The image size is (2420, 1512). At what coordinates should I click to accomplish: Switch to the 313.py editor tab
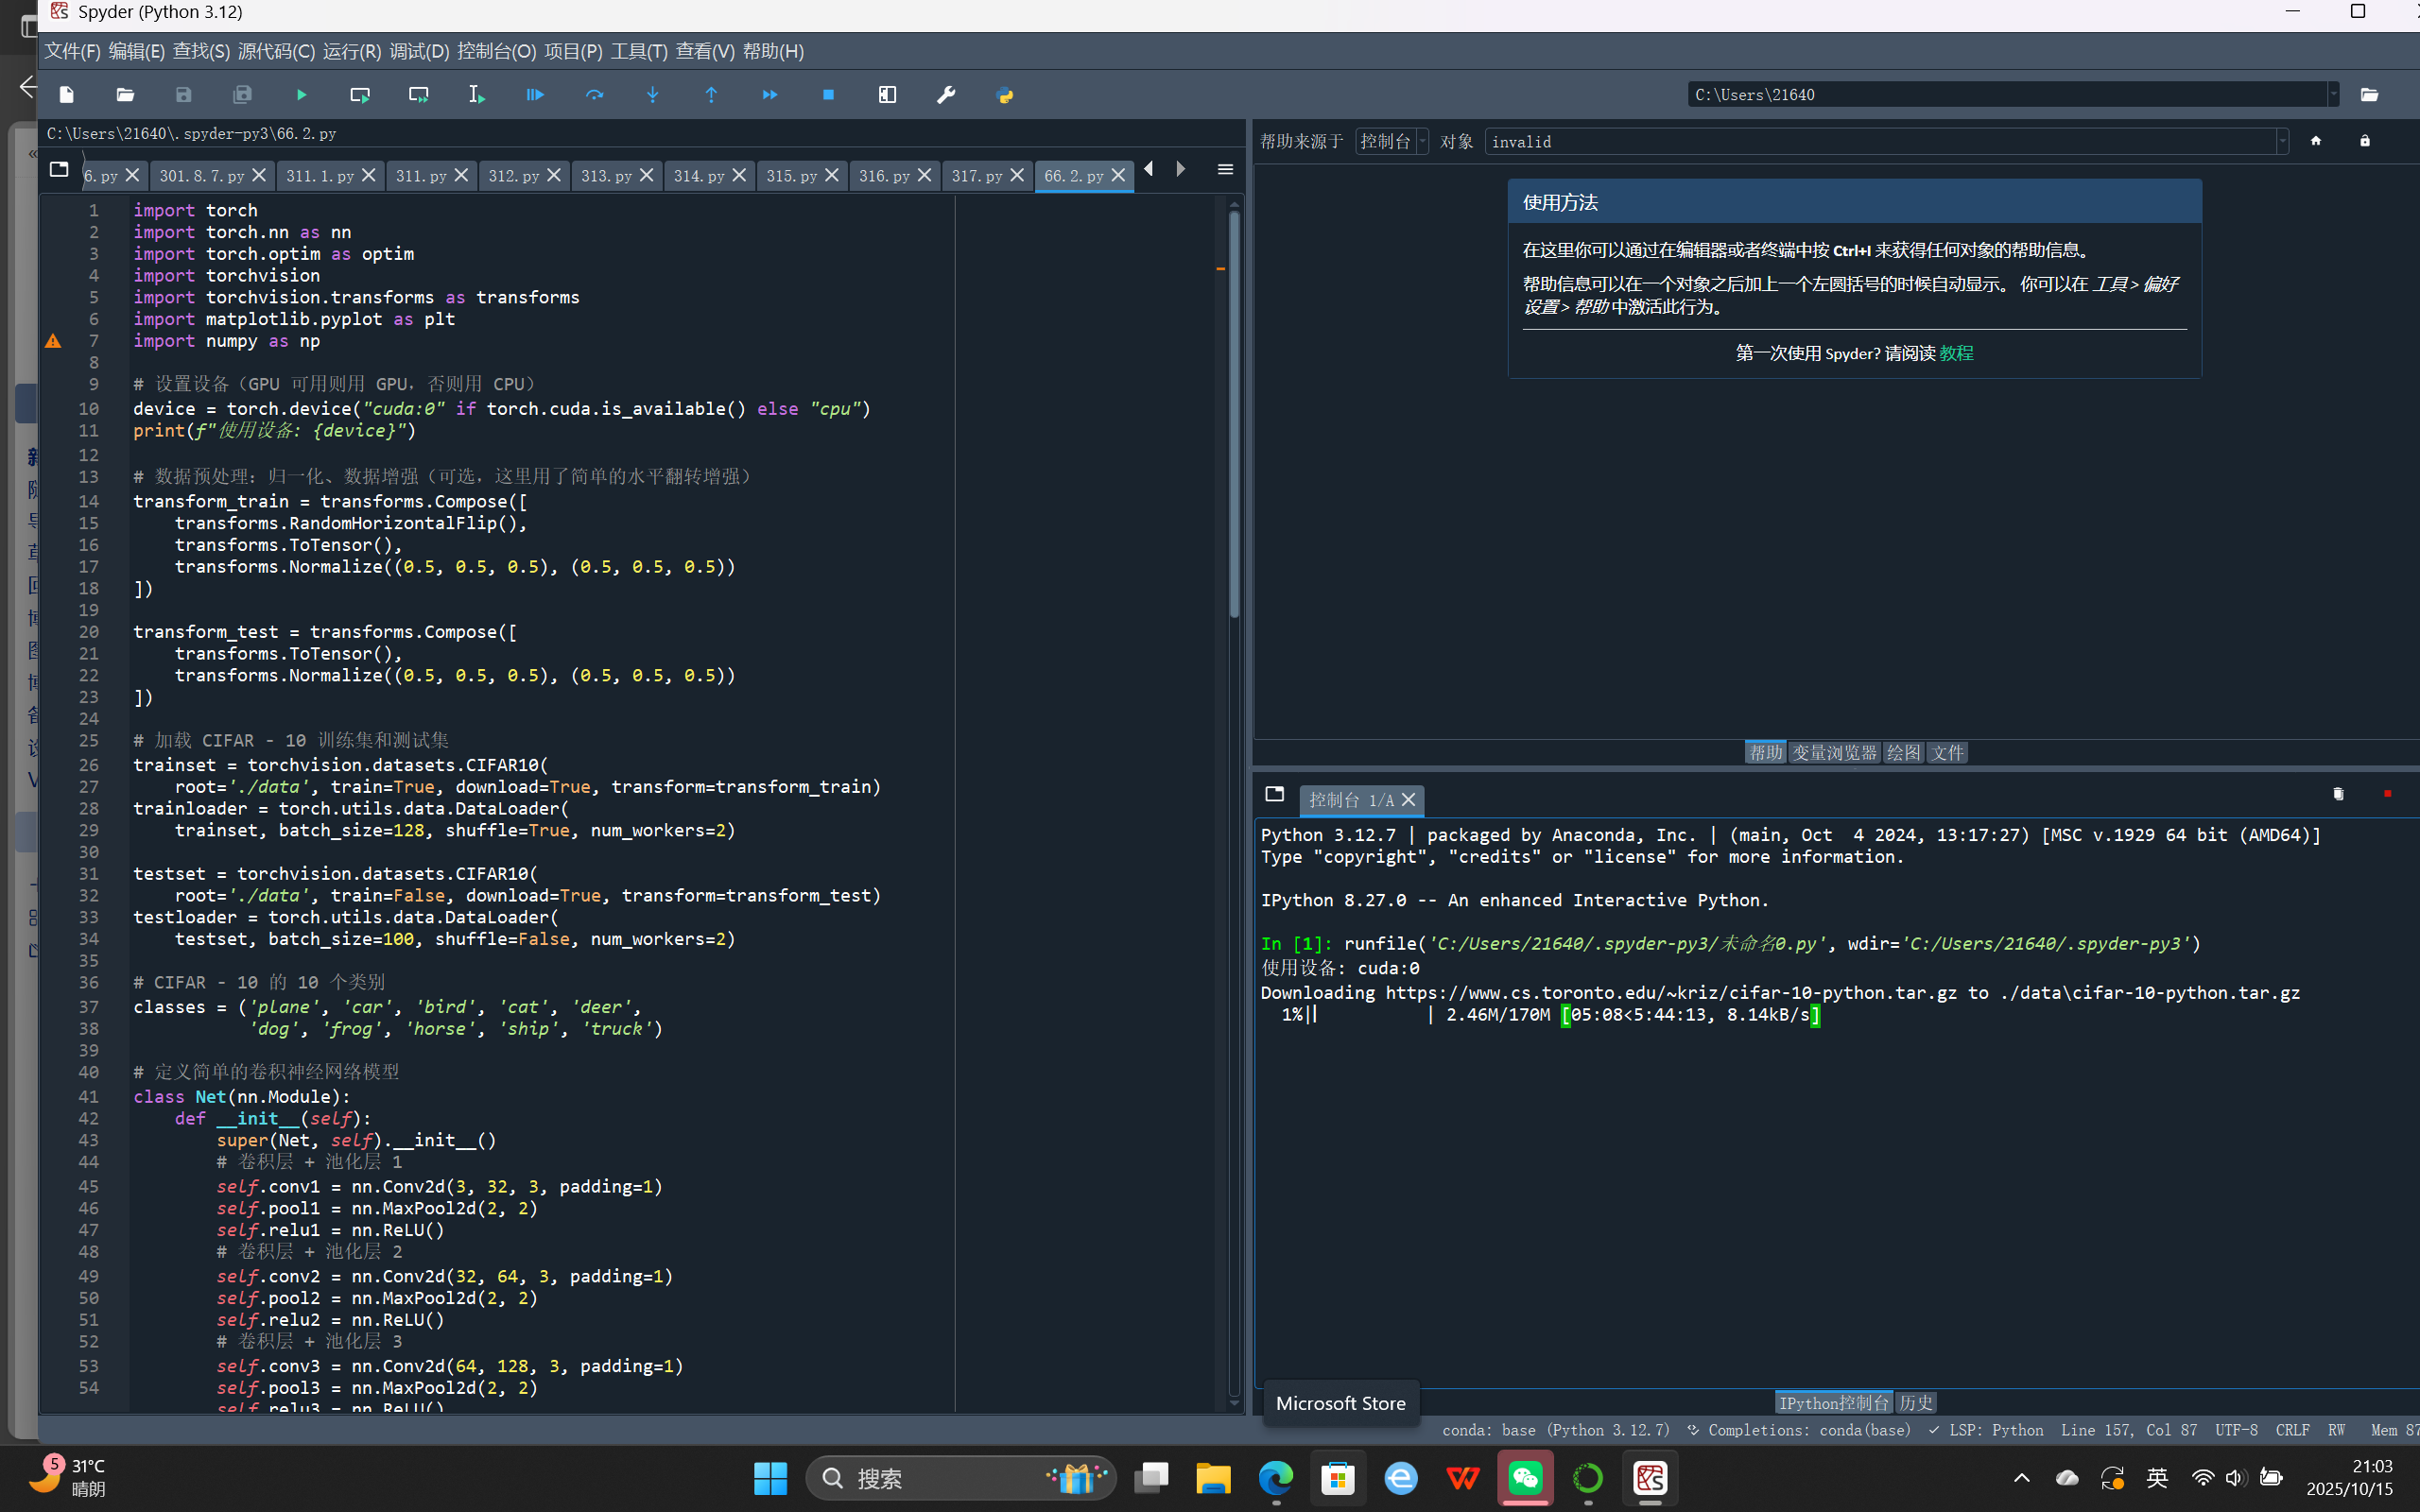point(605,176)
